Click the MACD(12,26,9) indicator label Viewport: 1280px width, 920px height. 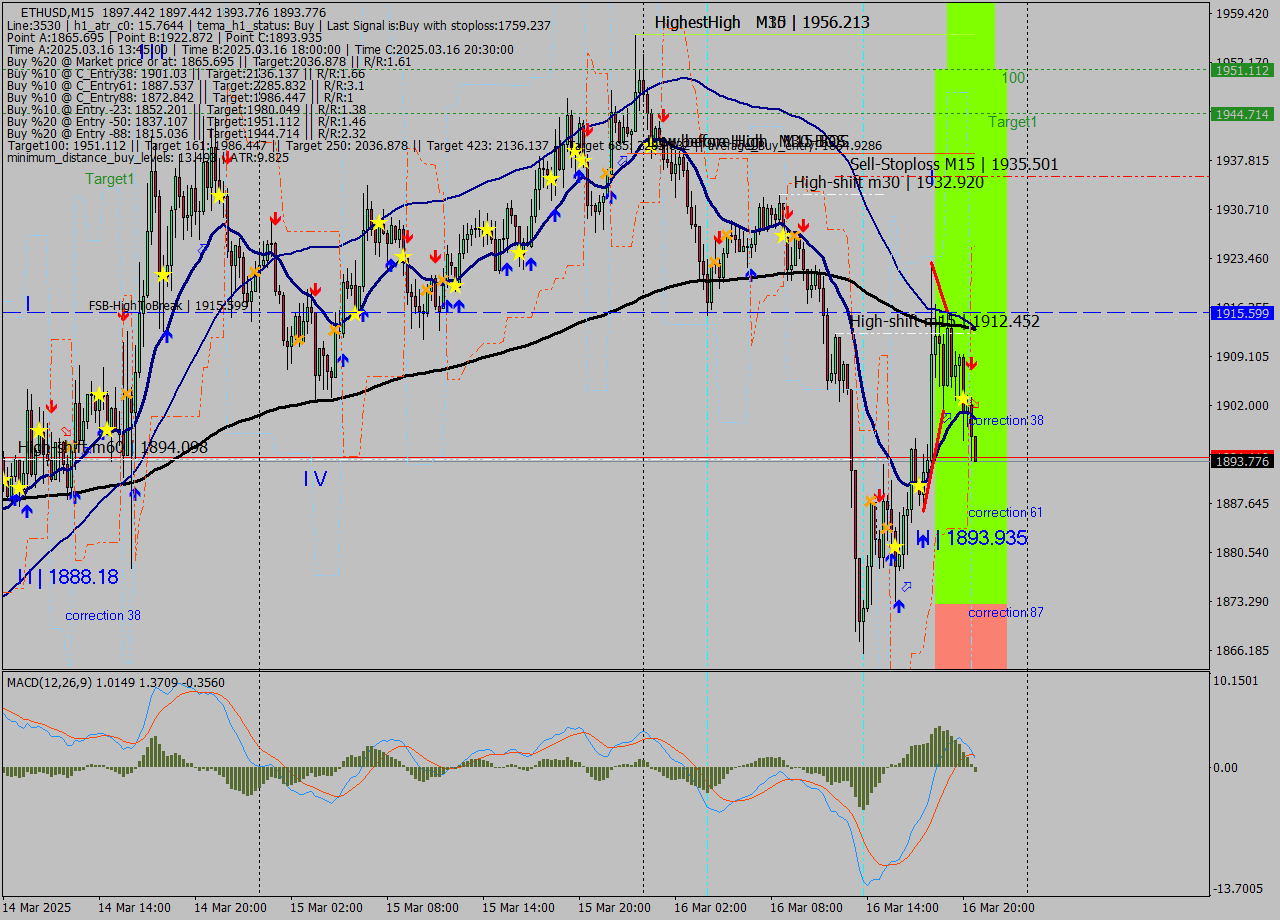click(x=115, y=682)
